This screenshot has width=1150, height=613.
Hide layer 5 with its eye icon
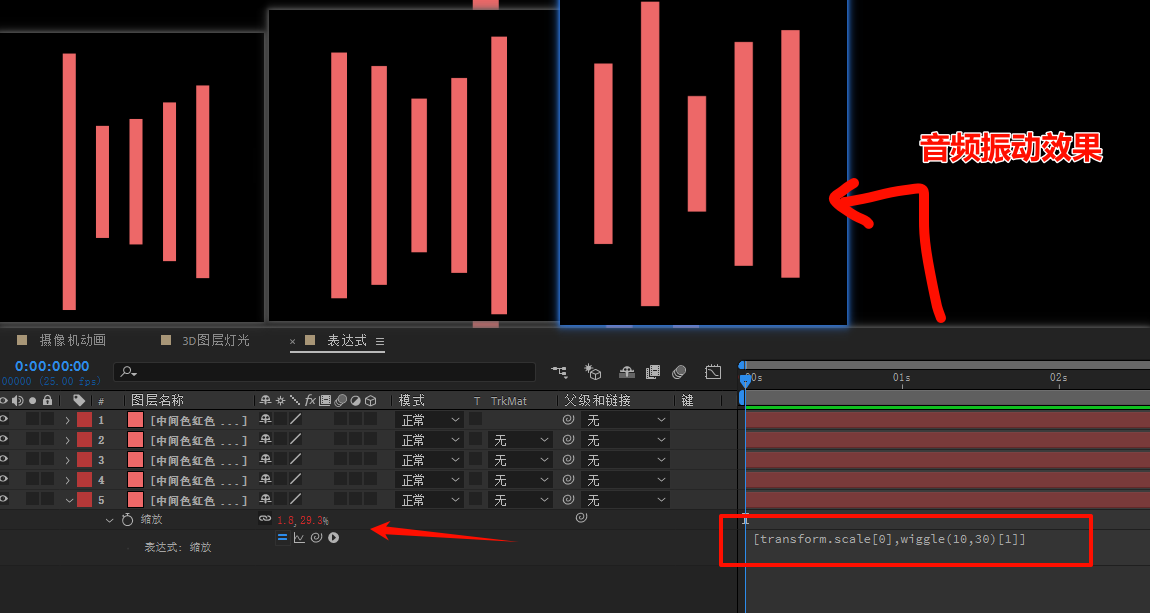point(4,499)
